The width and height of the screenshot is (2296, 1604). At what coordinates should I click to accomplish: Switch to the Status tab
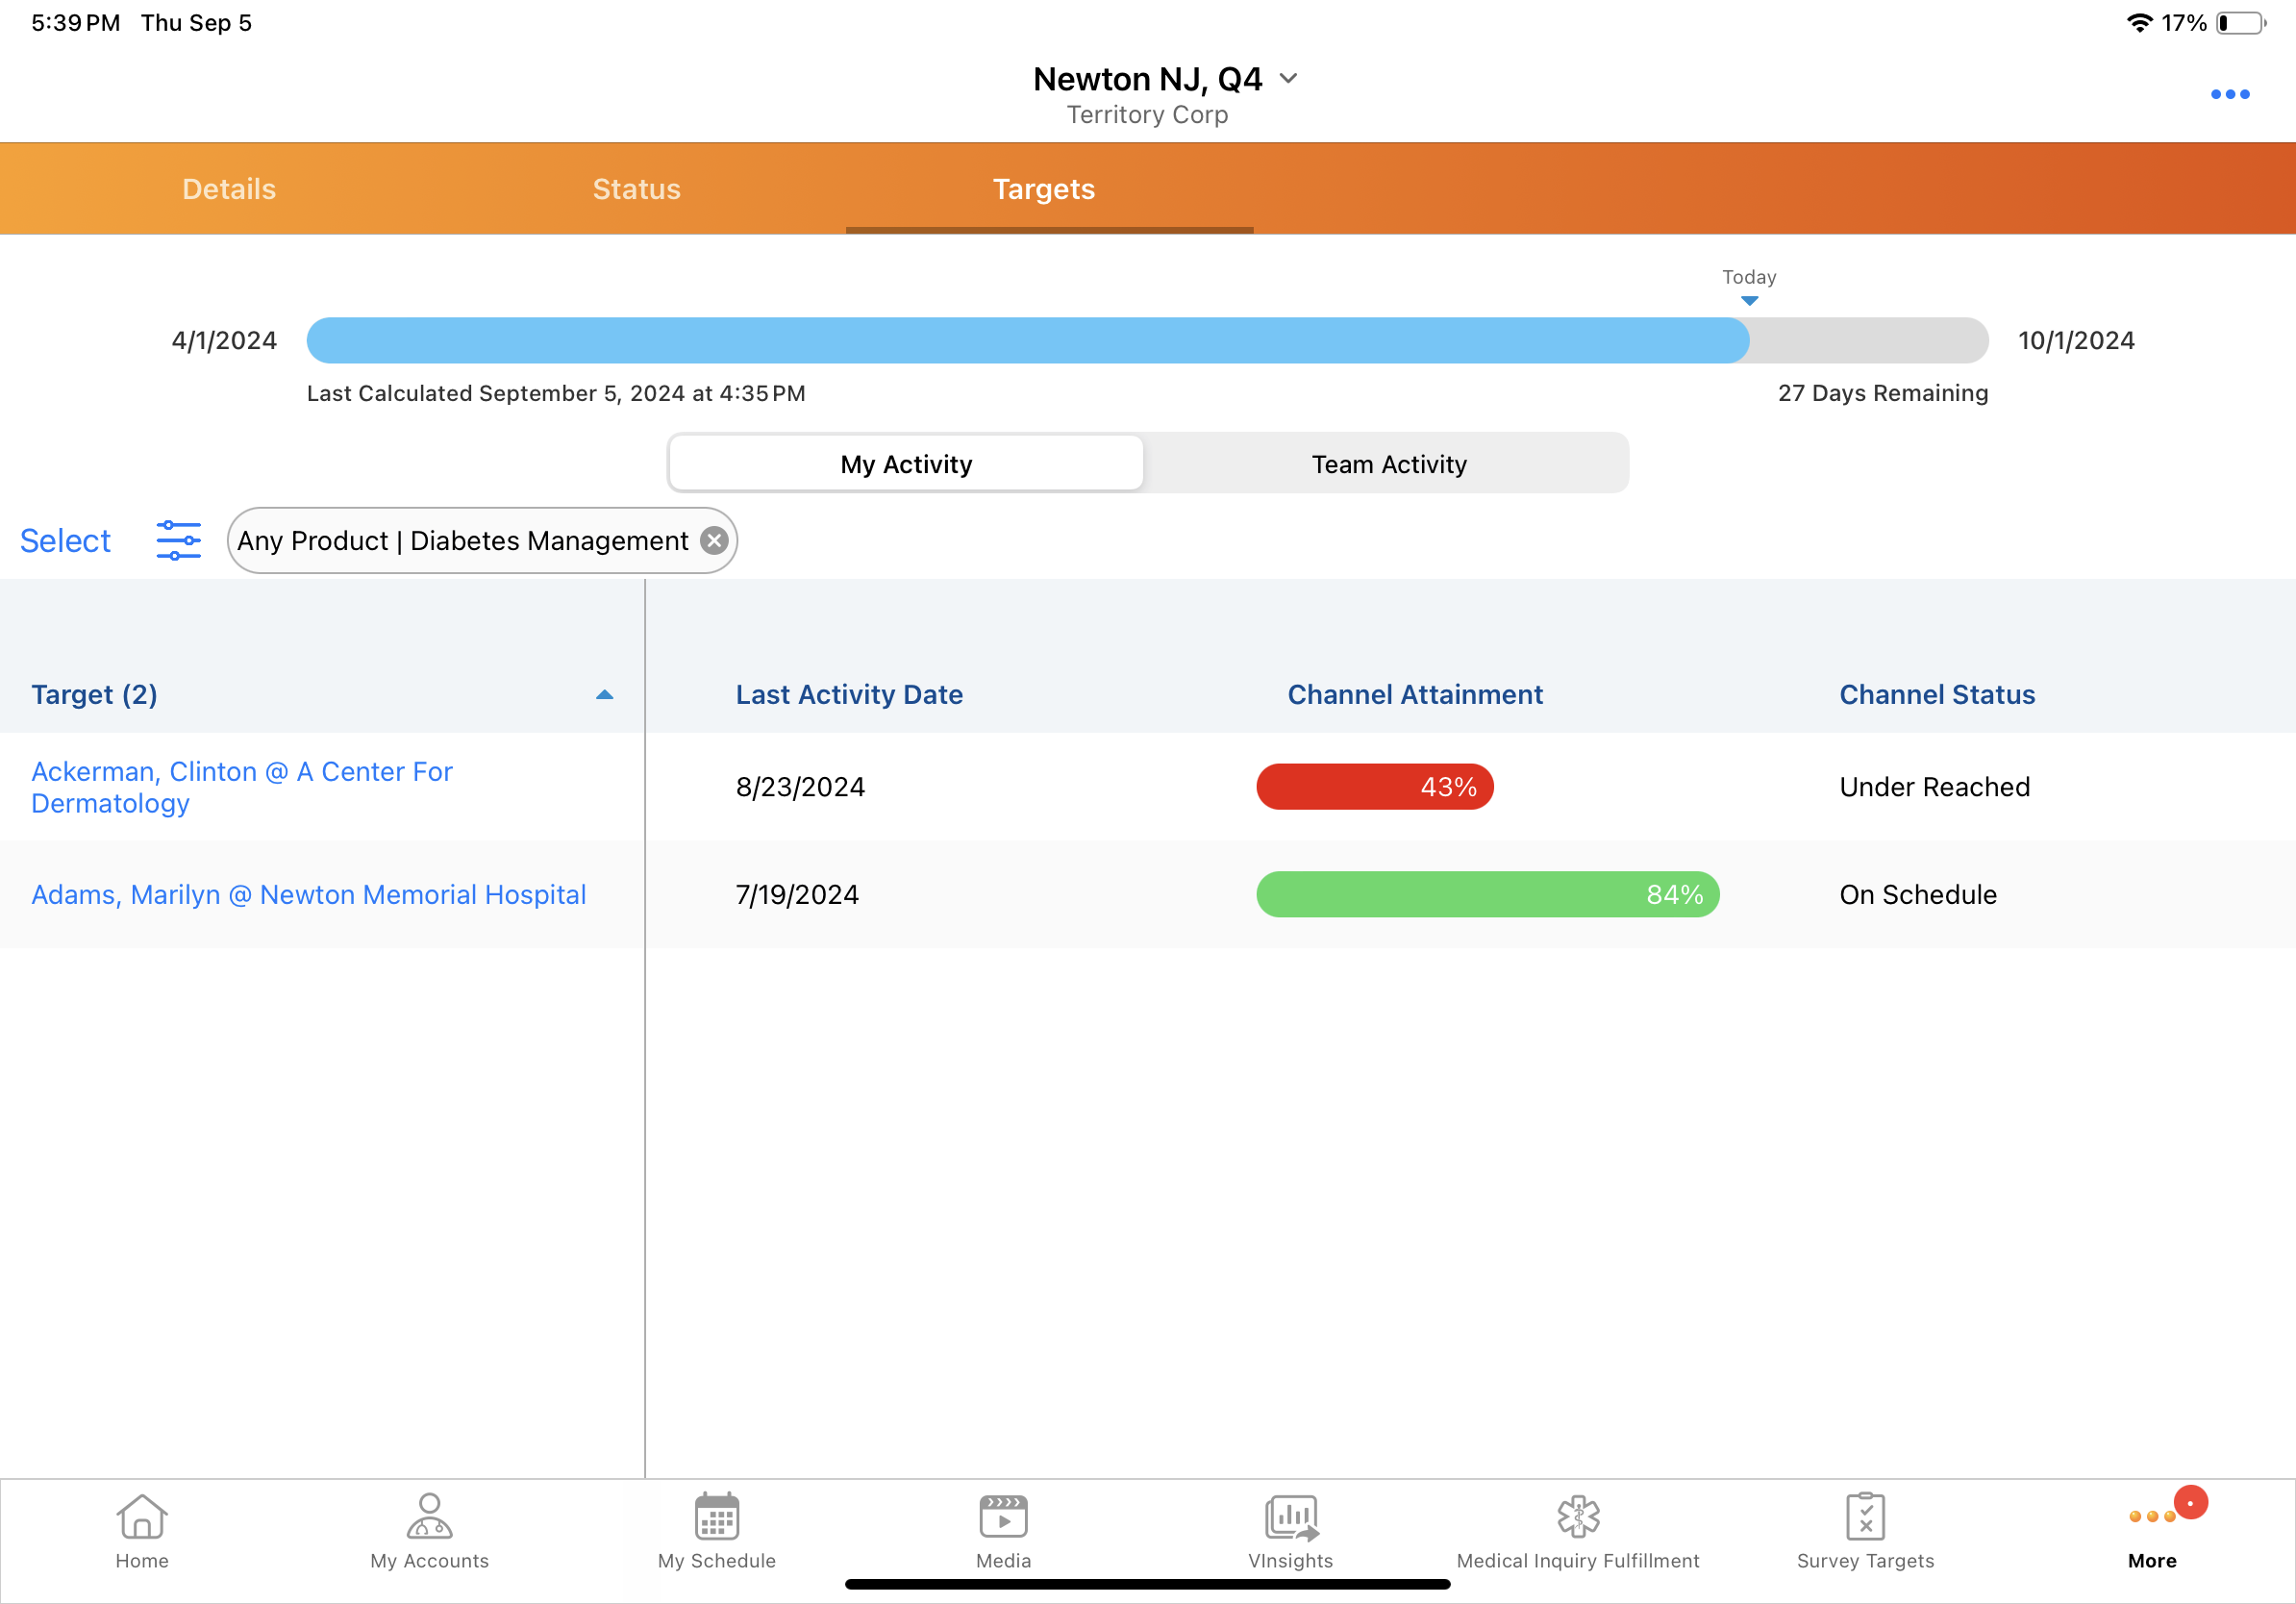click(636, 189)
